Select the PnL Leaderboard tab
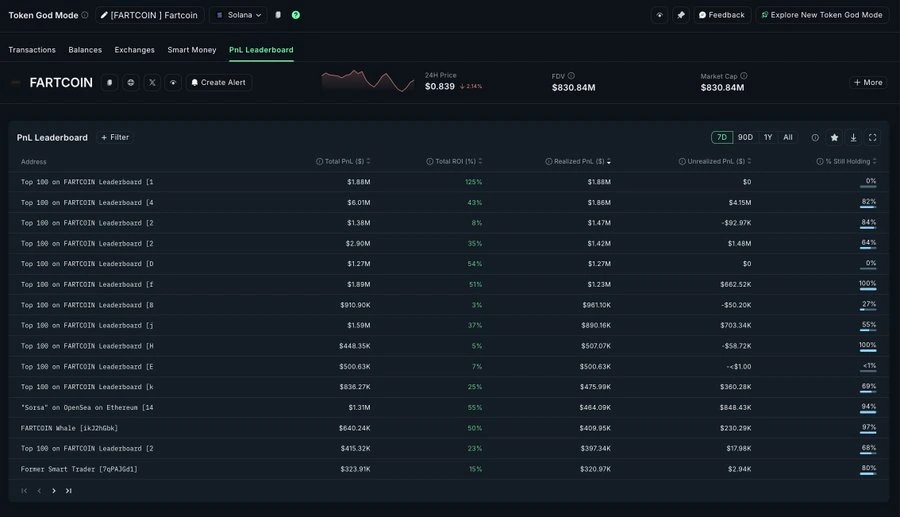Image resolution: width=900 pixels, height=517 pixels. tap(261, 50)
